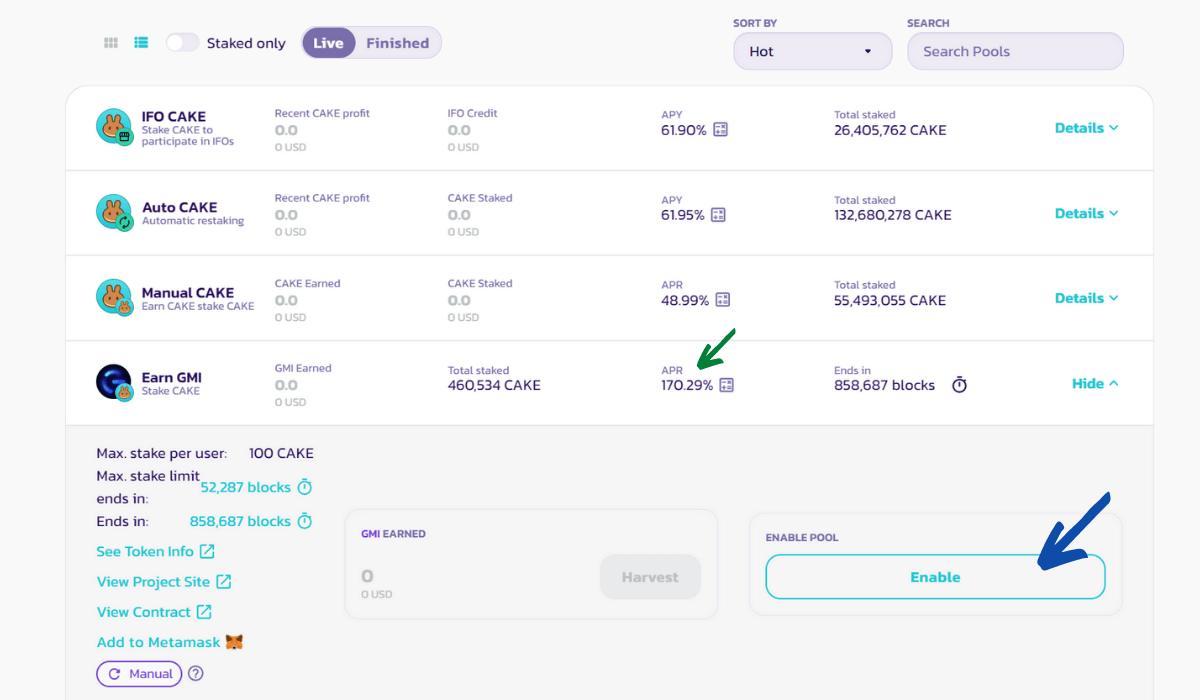Open See Token Info link

click(x=155, y=551)
